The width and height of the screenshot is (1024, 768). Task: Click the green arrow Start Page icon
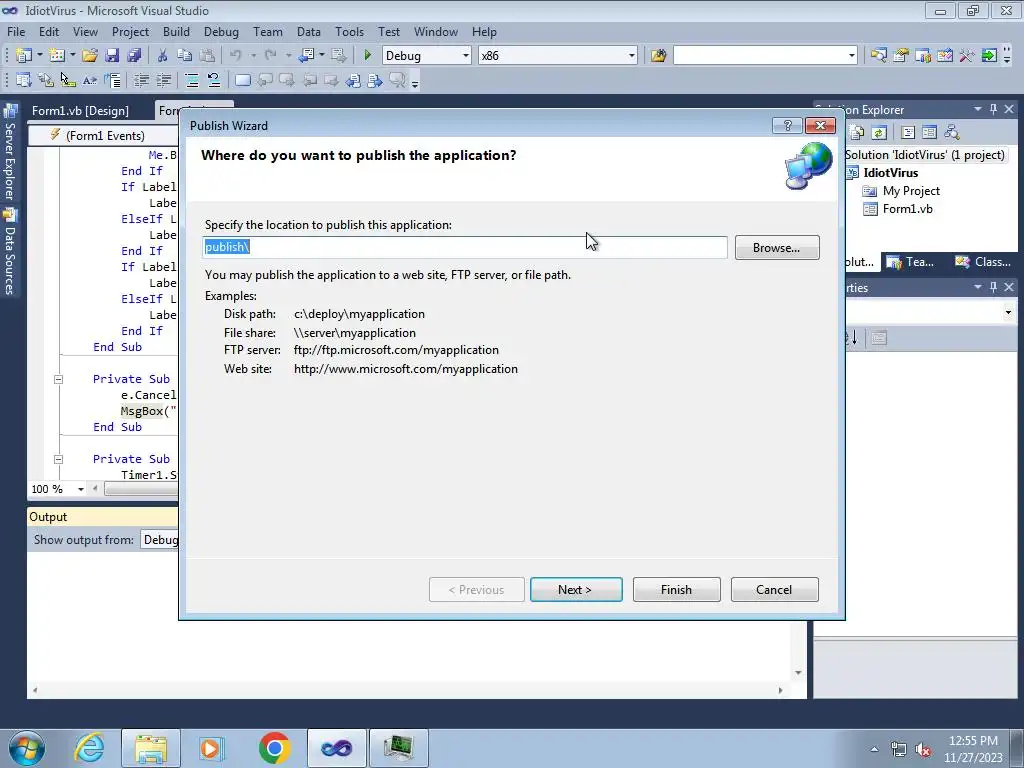989,56
